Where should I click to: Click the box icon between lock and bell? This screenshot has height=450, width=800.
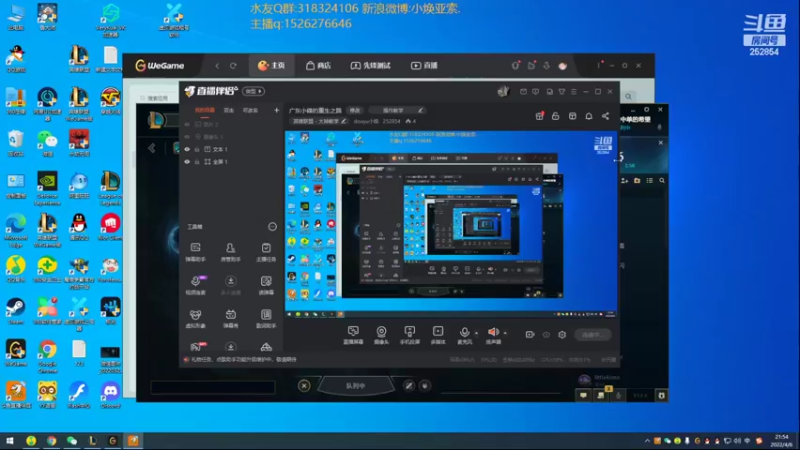[572, 116]
